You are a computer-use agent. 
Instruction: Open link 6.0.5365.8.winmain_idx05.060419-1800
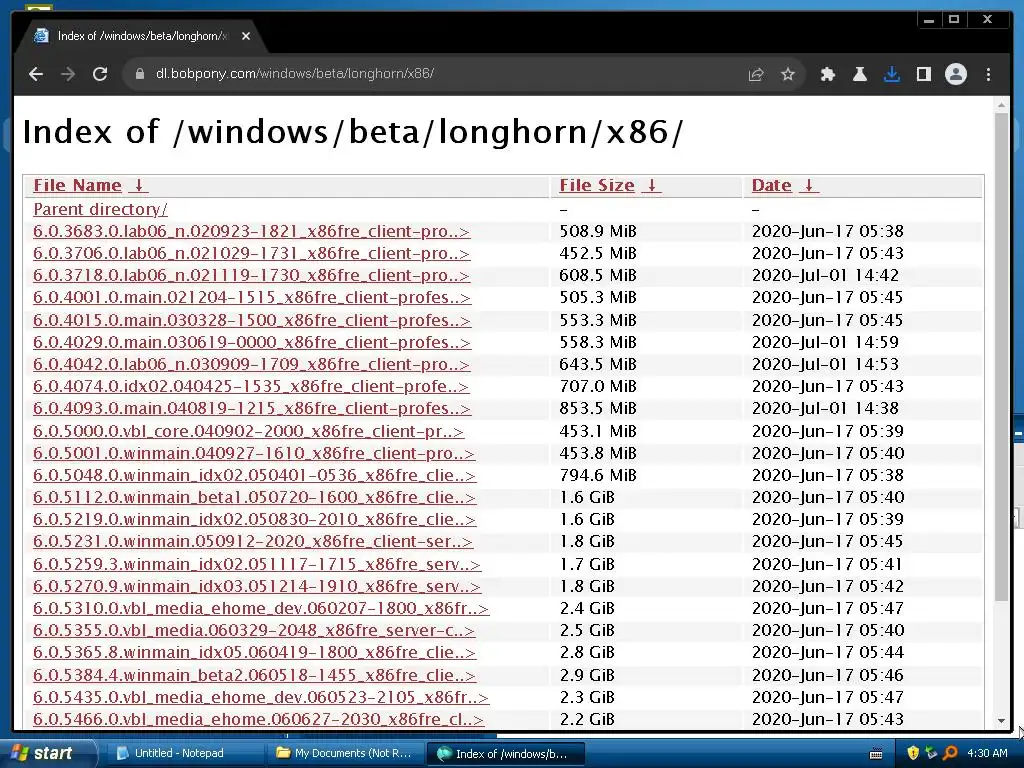(x=255, y=653)
